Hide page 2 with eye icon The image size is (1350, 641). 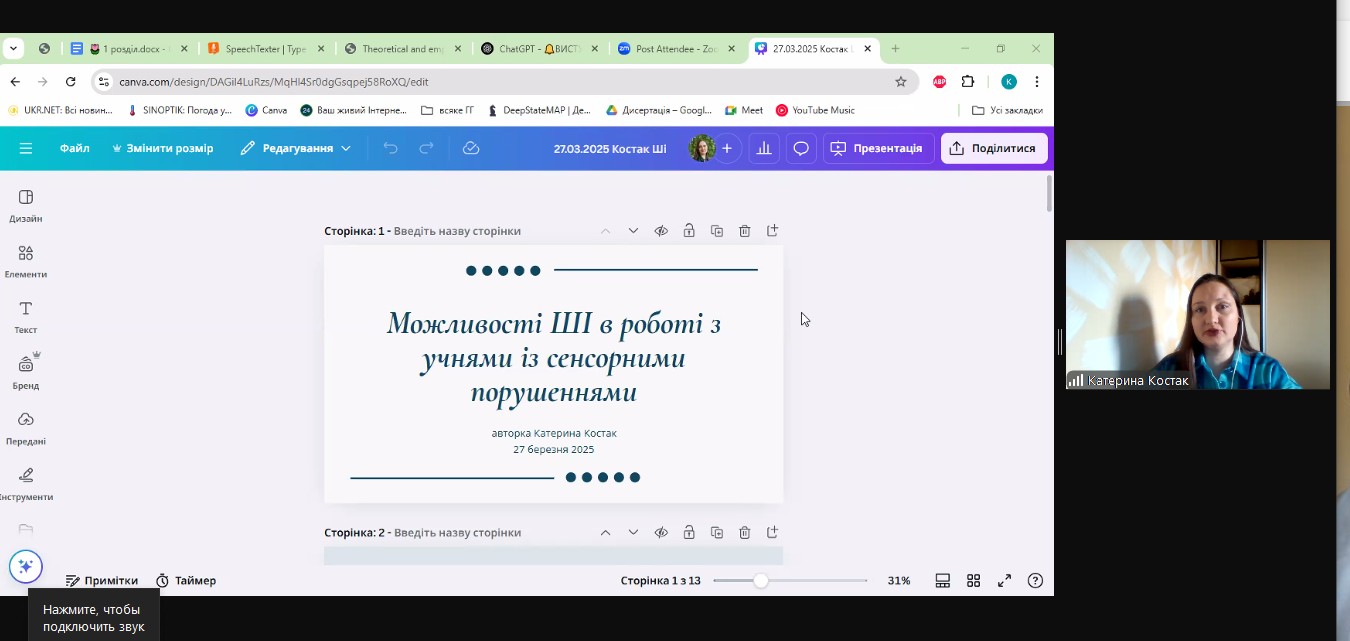click(x=661, y=533)
